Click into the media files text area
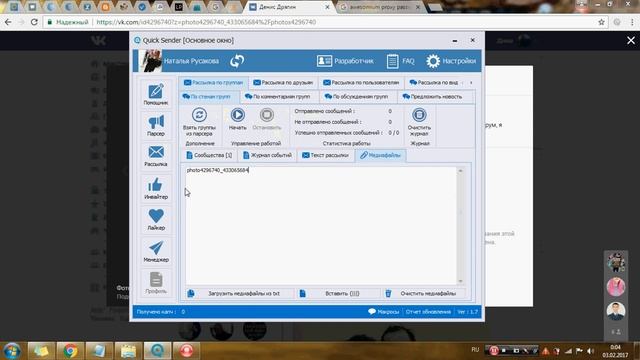Viewport: 640px width, 360px height. [322, 225]
